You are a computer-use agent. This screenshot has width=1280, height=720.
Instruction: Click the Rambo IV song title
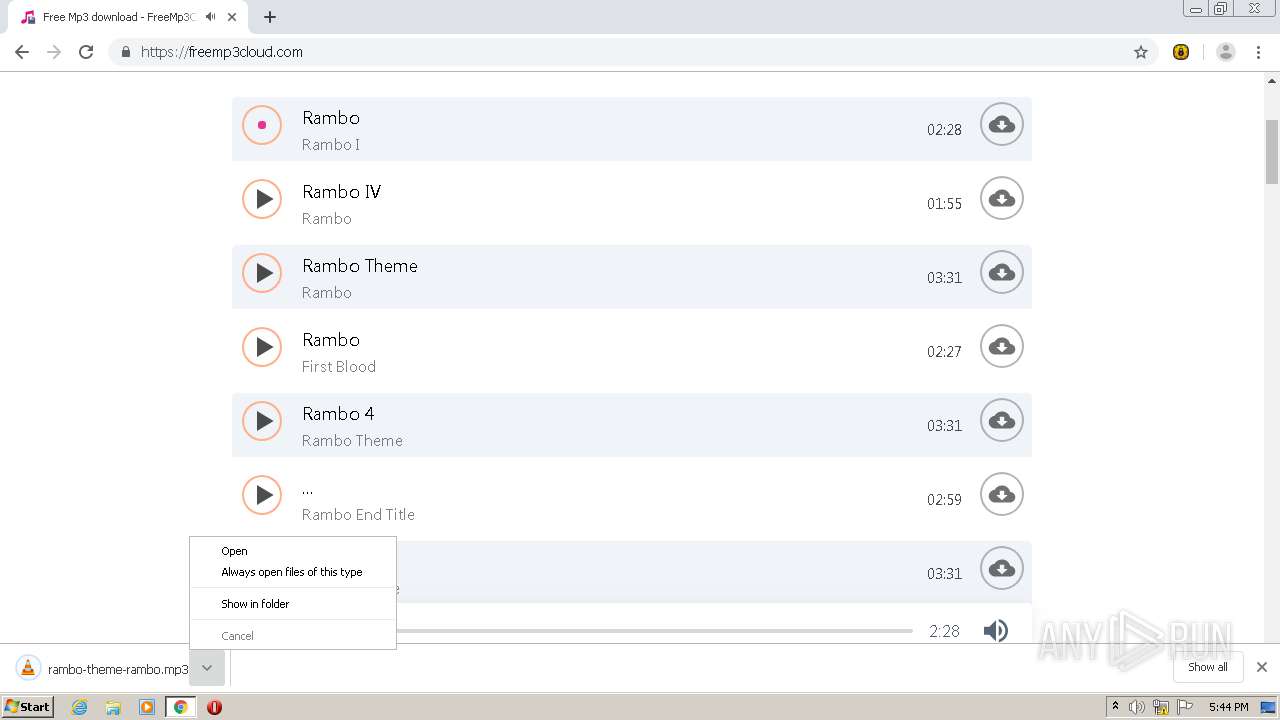[341, 192]
